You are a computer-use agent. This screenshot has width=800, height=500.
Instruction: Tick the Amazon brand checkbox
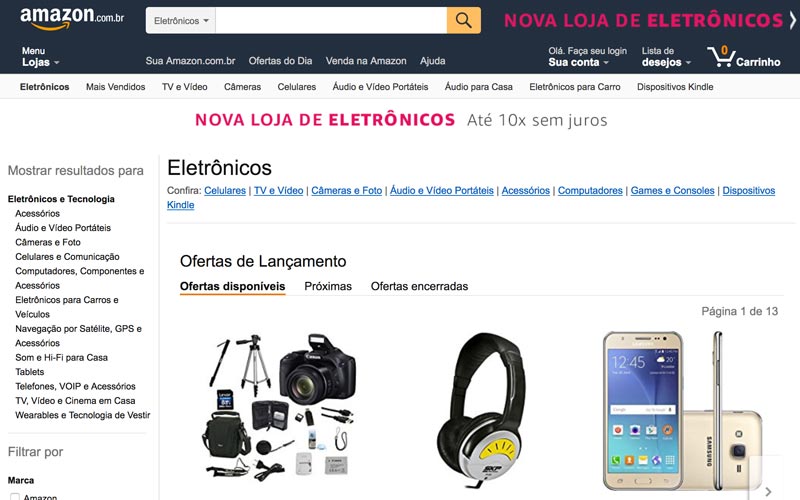pos(15,497)
